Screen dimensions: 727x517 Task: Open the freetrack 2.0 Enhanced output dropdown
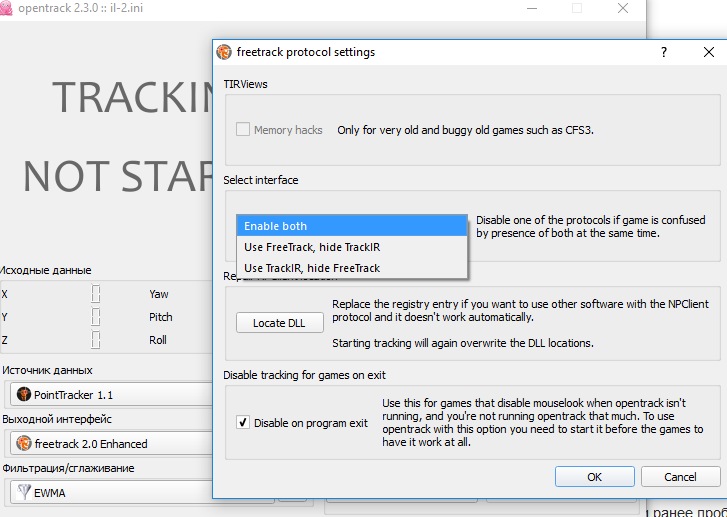pos(111,444)
